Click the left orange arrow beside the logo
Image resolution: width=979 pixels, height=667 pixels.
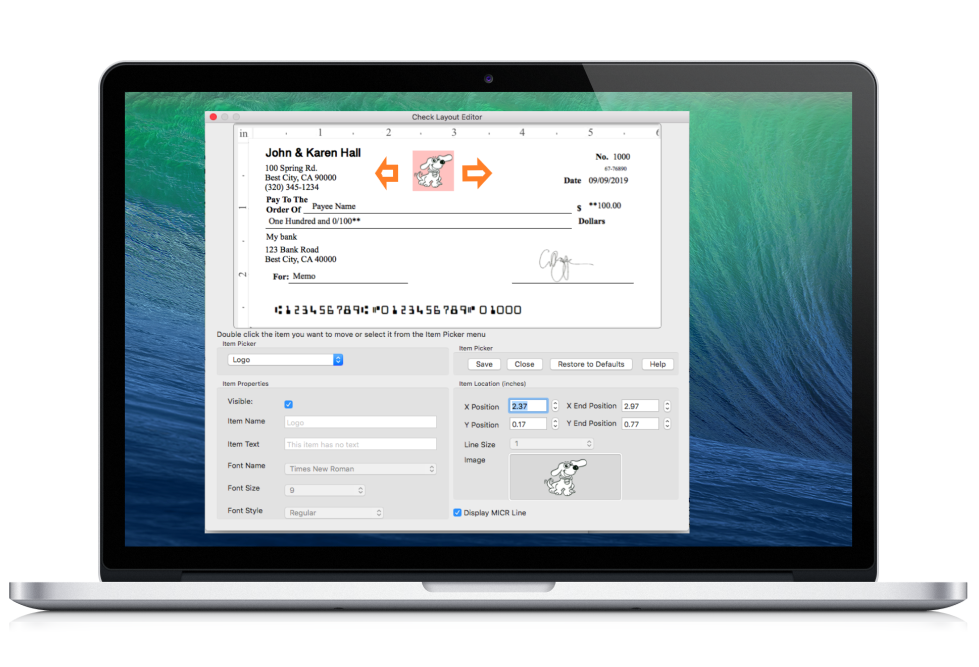click(387, 173)
